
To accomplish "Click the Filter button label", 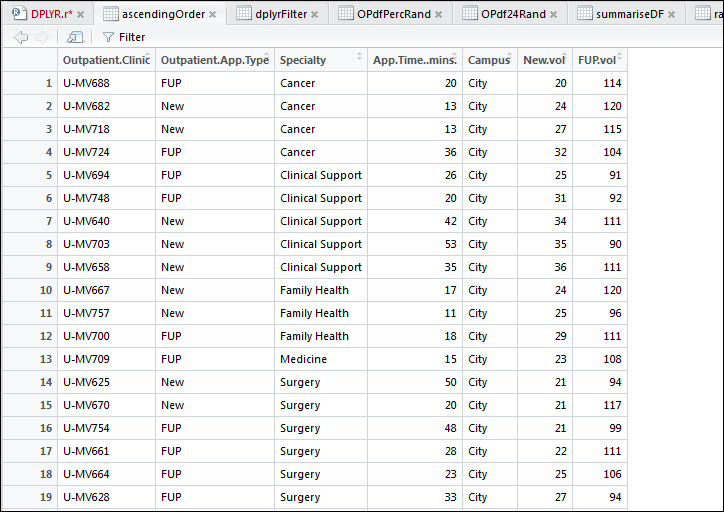I will [x=132, y=37].
